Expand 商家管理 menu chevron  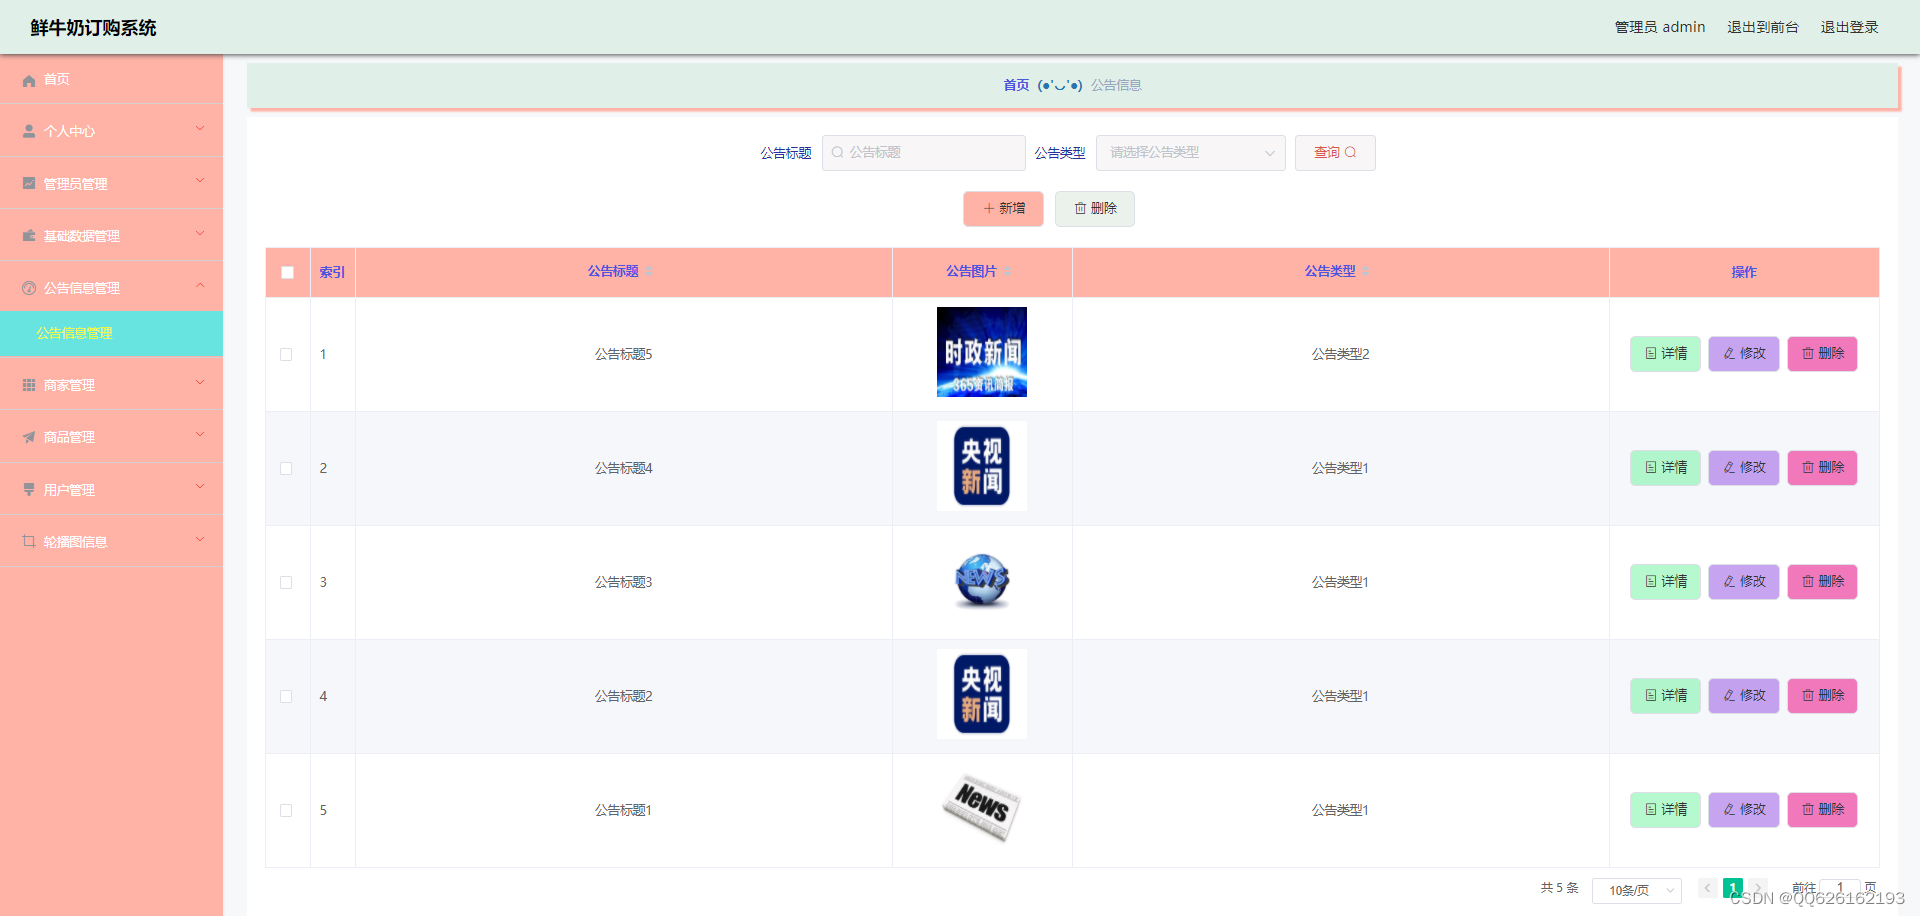[200, 382]
